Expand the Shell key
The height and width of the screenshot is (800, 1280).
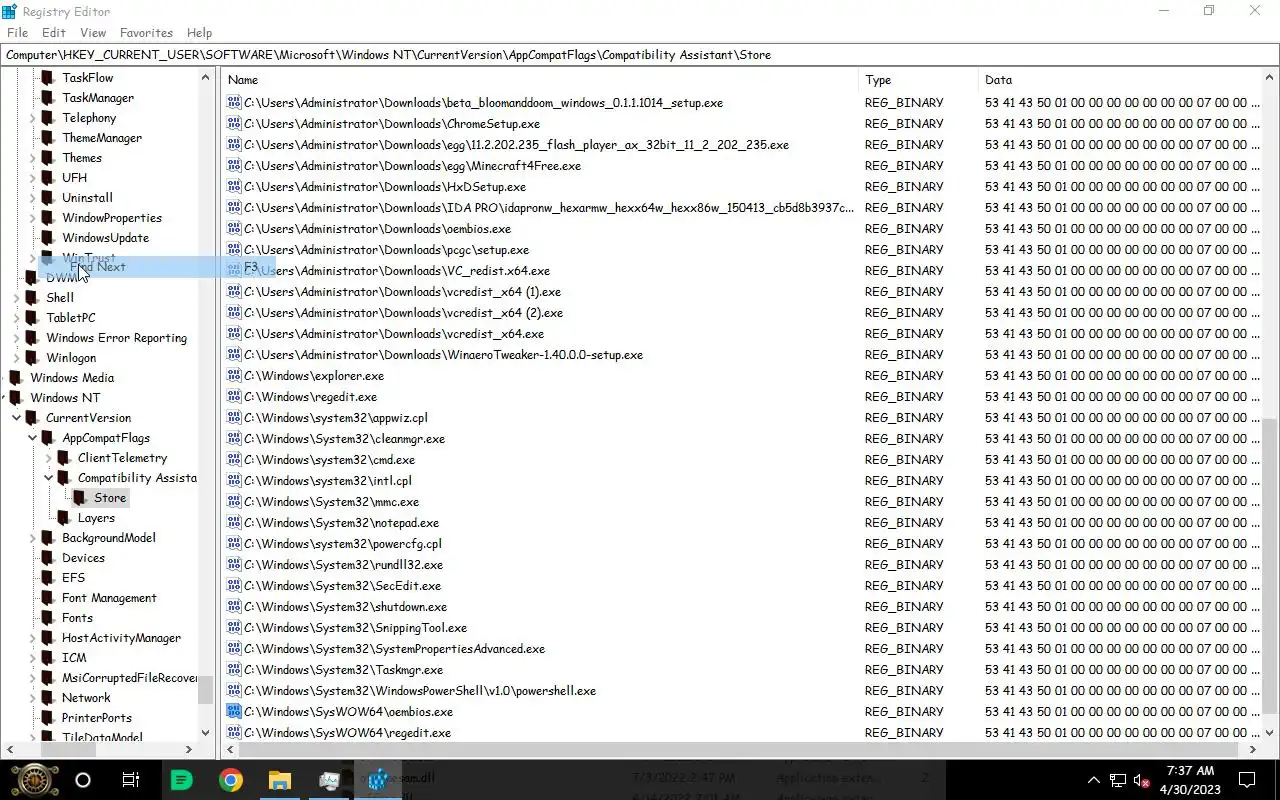[16, 298]
